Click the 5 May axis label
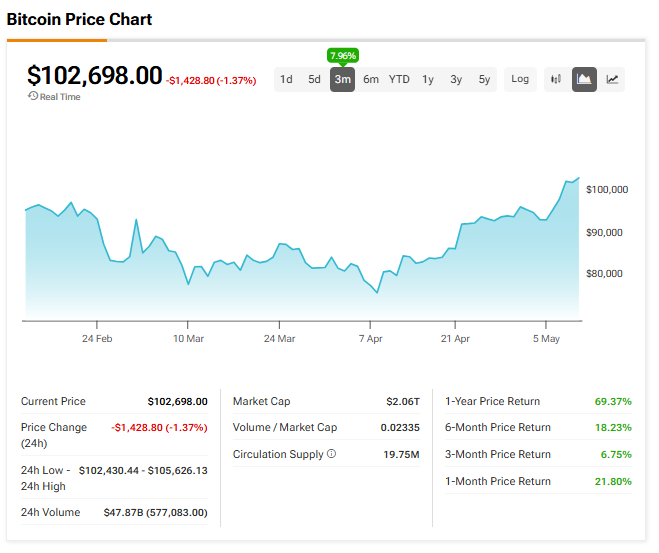The width and height of the screenshot is (659, 553). tap(546, 338)
